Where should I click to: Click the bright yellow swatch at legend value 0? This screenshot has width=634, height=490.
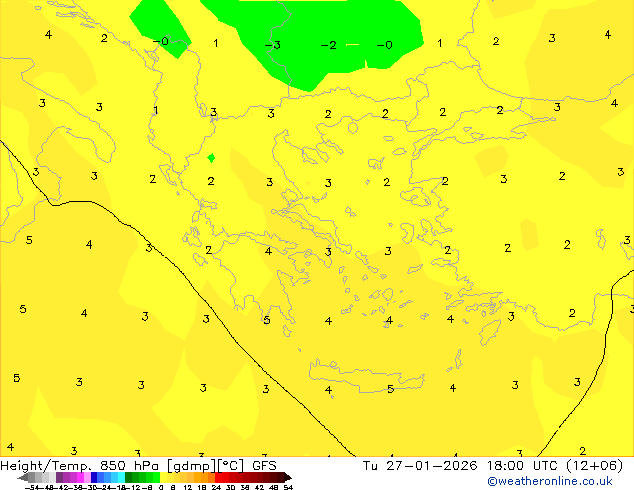tap(163, 477)
